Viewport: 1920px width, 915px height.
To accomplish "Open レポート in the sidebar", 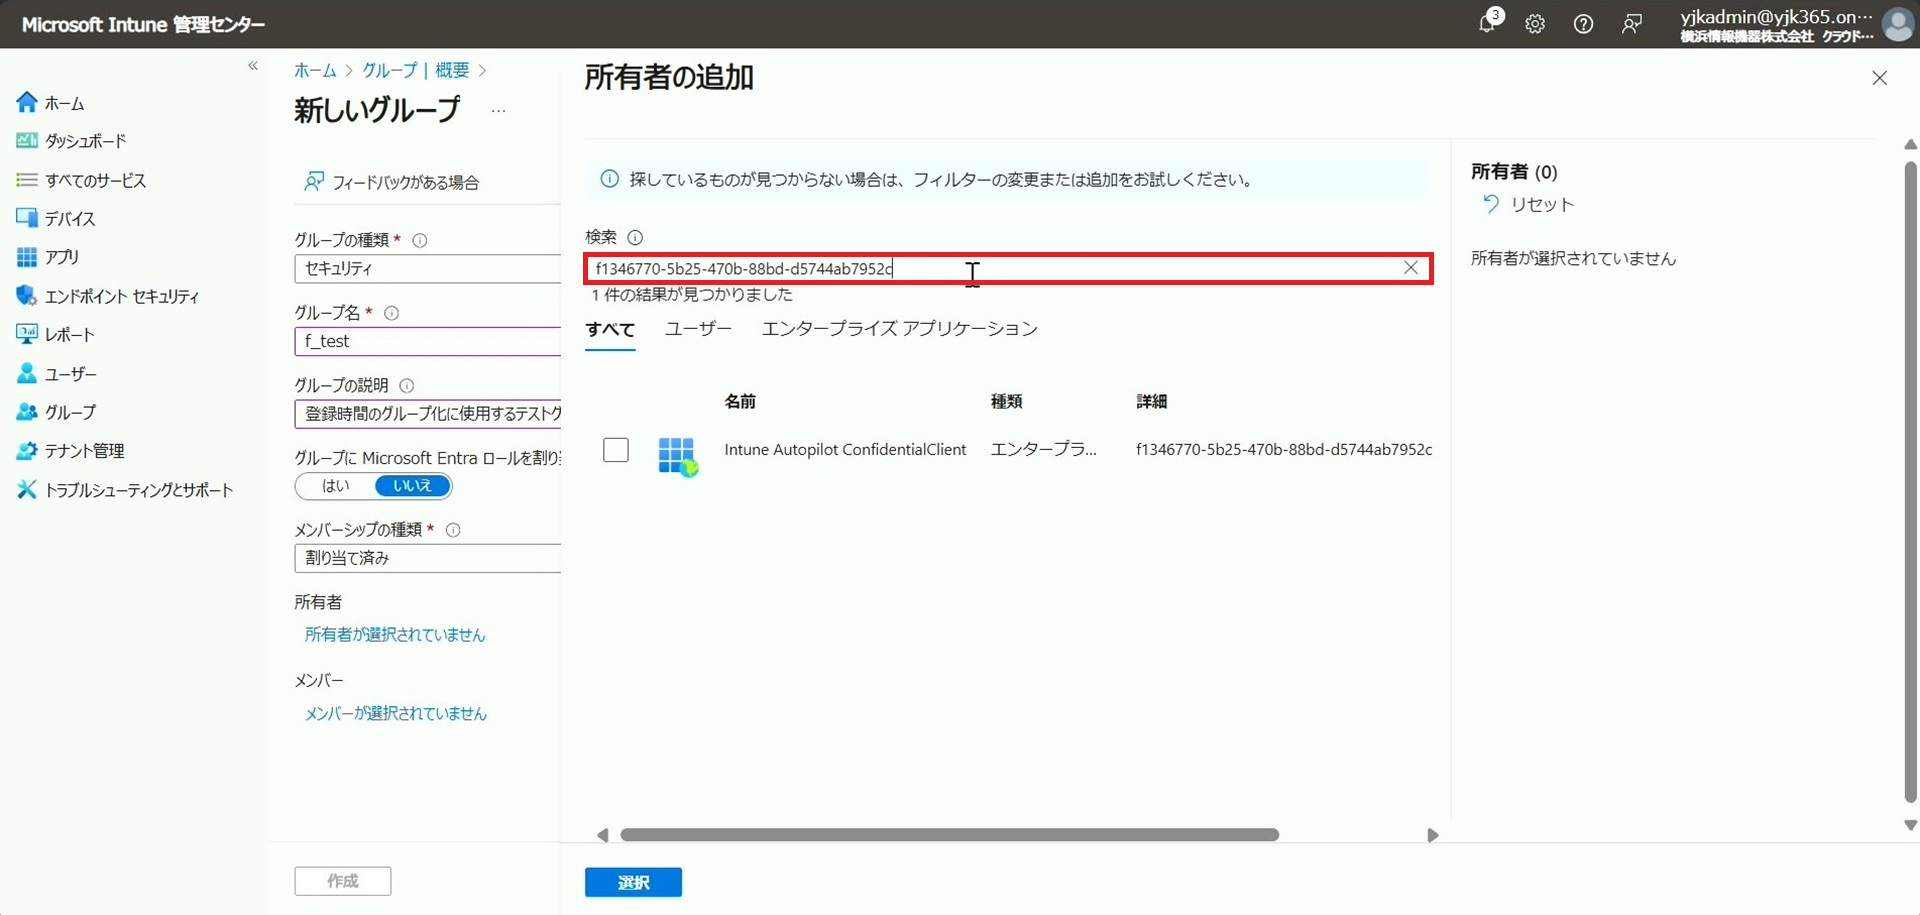I will coord(55,334).
